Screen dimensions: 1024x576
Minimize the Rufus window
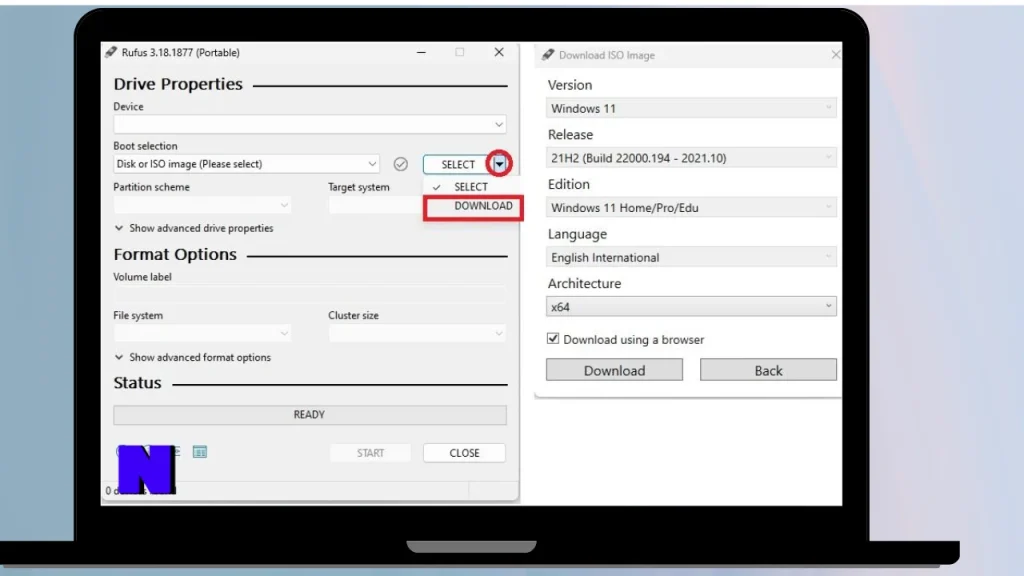421,52
